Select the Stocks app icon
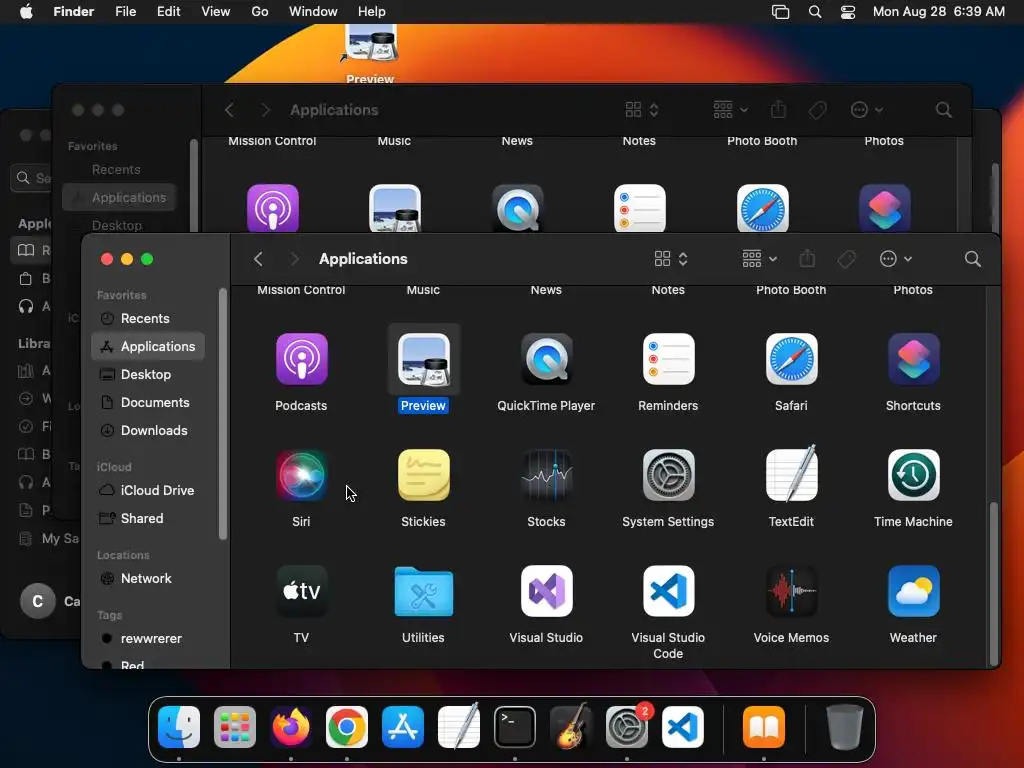 (546, 475)
